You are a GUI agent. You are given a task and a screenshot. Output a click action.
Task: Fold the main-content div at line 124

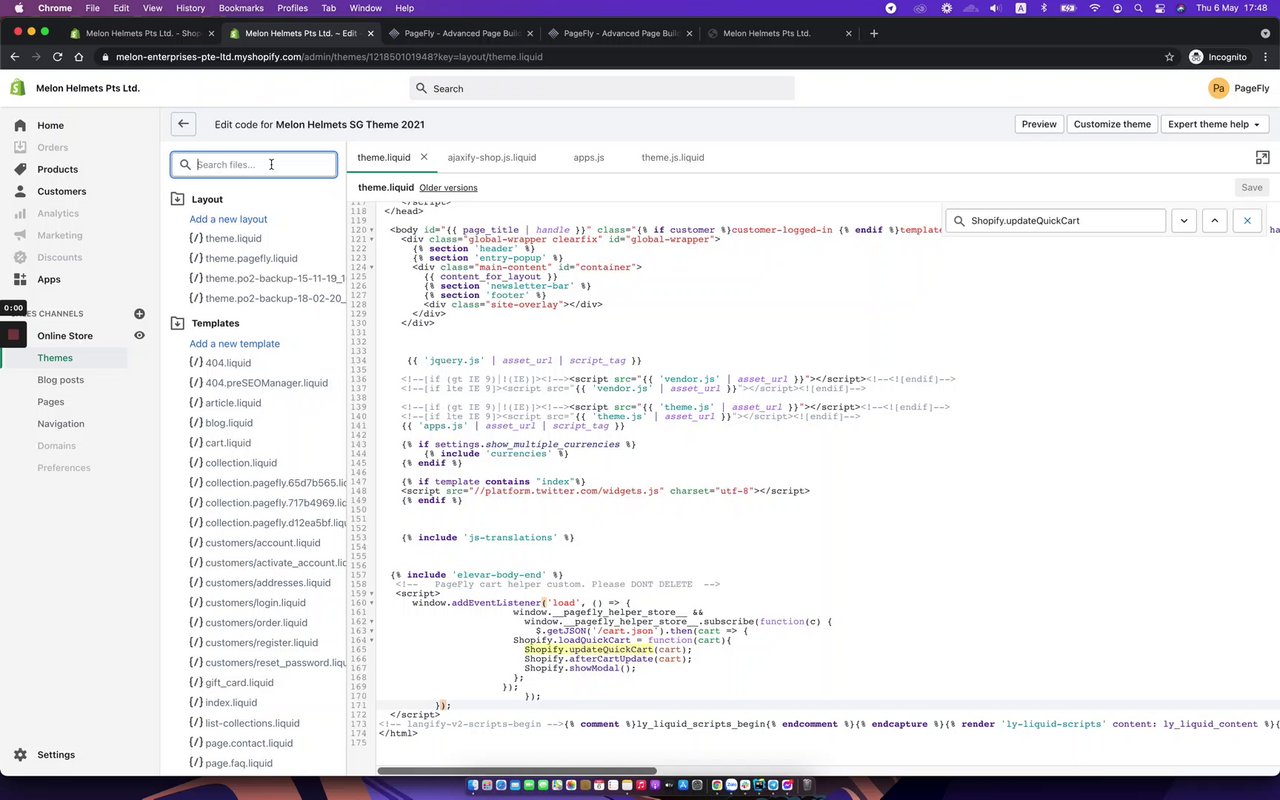pyautogui.click(x=372, y=267)
